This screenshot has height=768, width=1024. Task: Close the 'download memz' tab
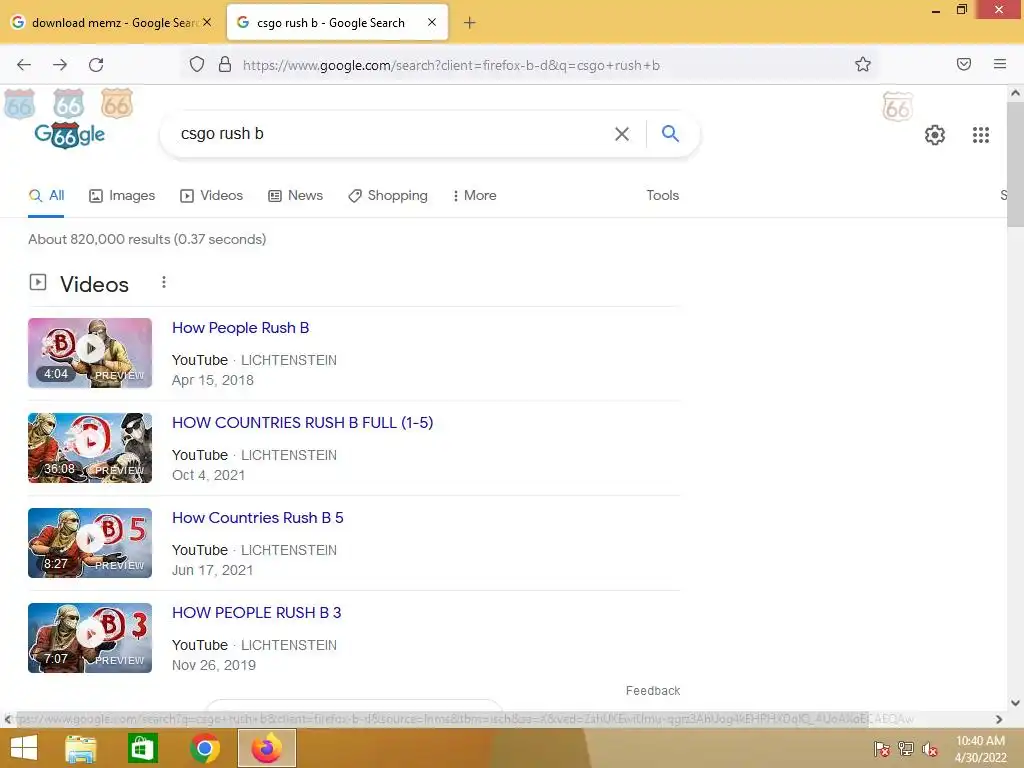point(207,22)
